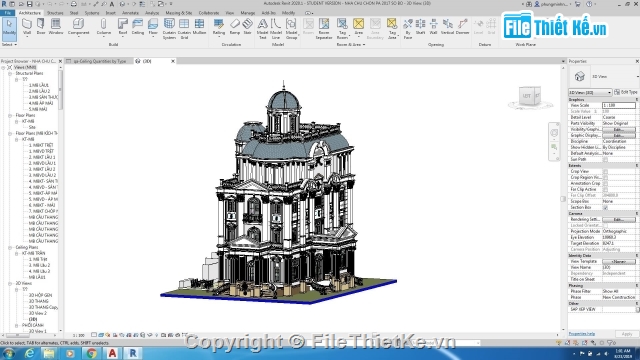Pick the Stair tool

point(247,27)
